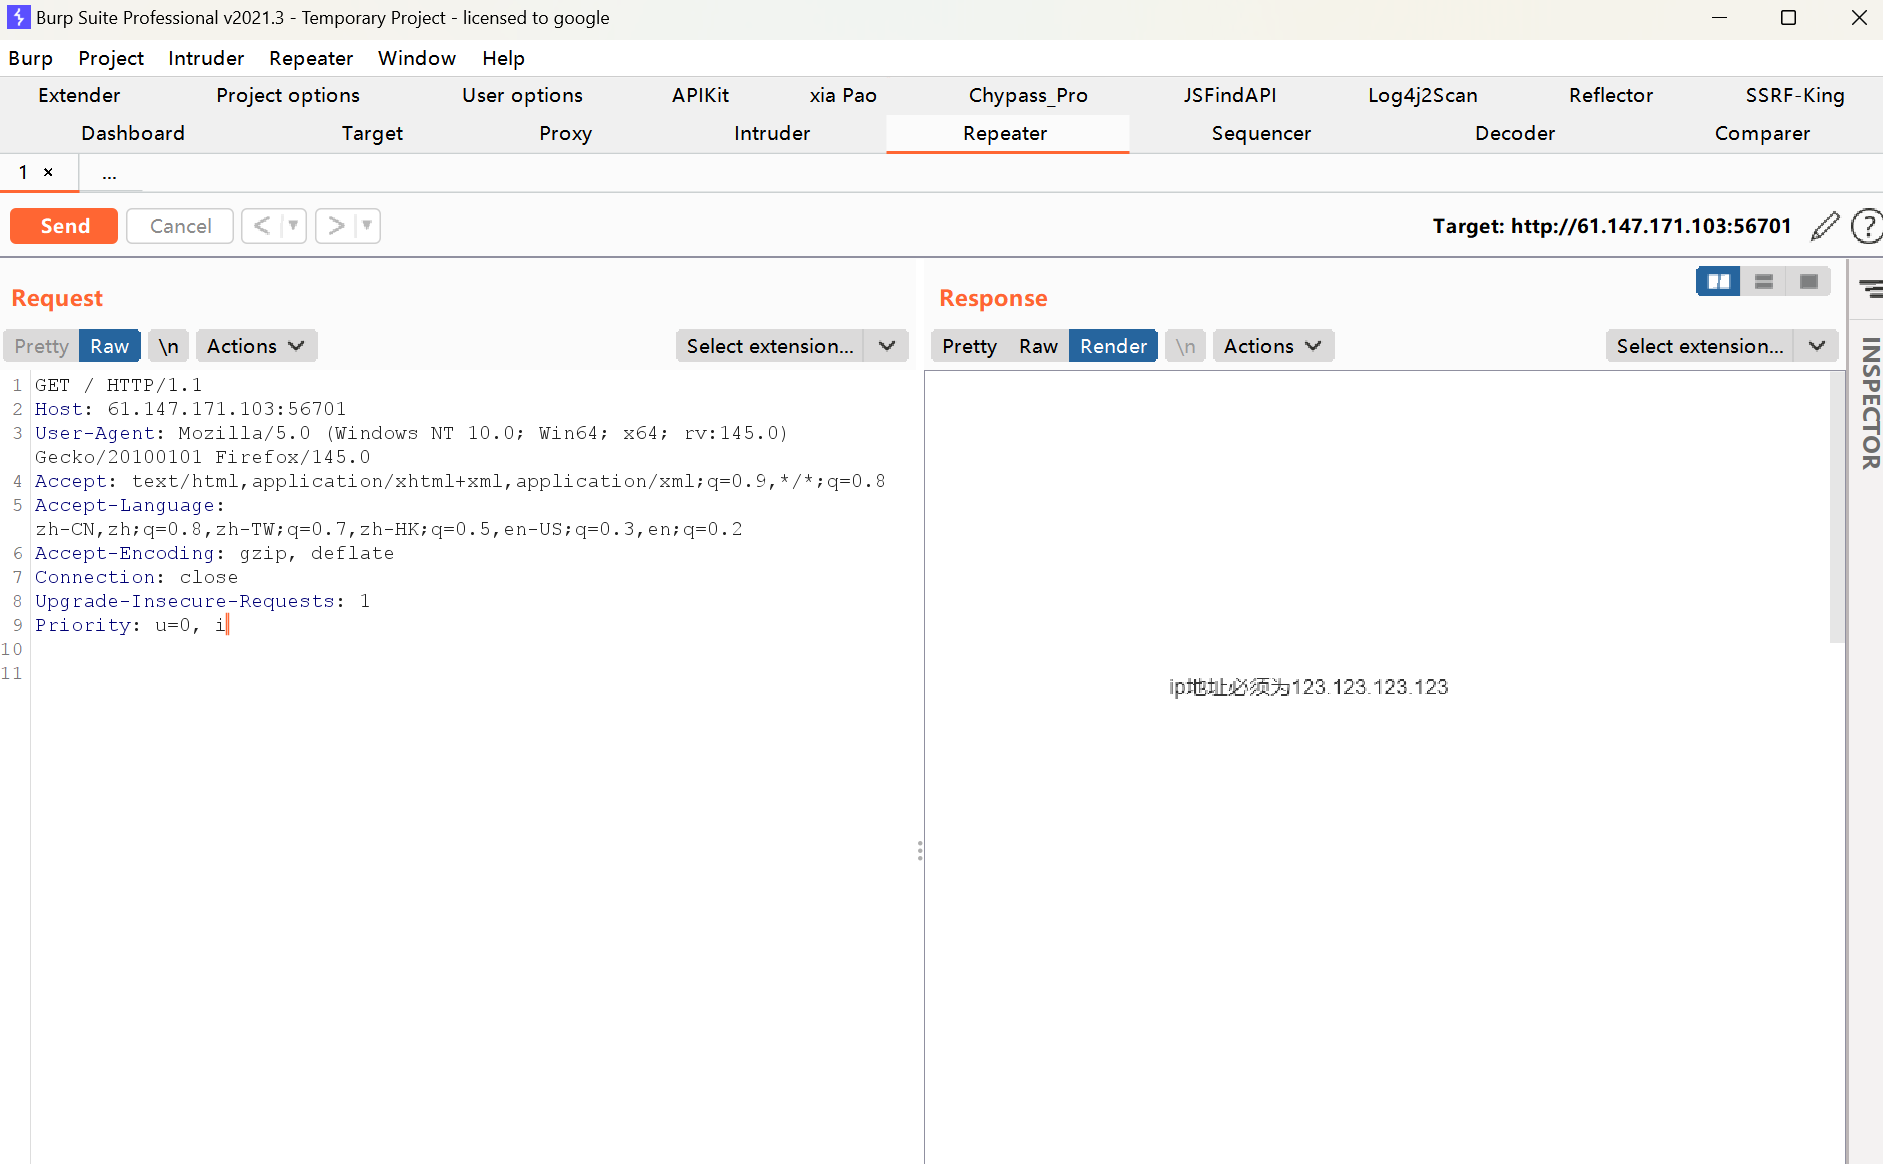The image size is (1883, 1164).
Task: Open the Inspector panel options icon
Action: click(1870, 290)
